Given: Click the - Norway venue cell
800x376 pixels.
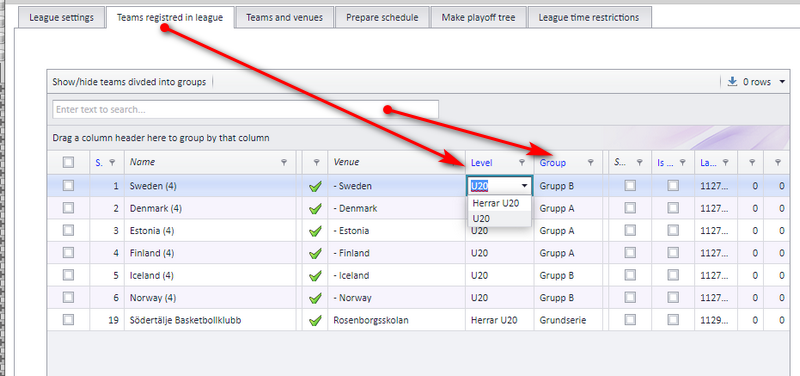Looking at the screenshot, I should tap(396, 298).
